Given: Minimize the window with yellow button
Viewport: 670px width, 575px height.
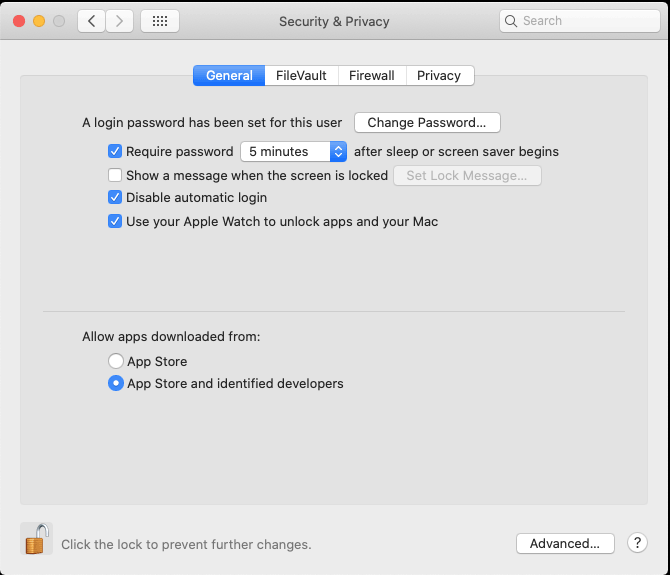Looking at the screenshot, I should coord(39,21).
